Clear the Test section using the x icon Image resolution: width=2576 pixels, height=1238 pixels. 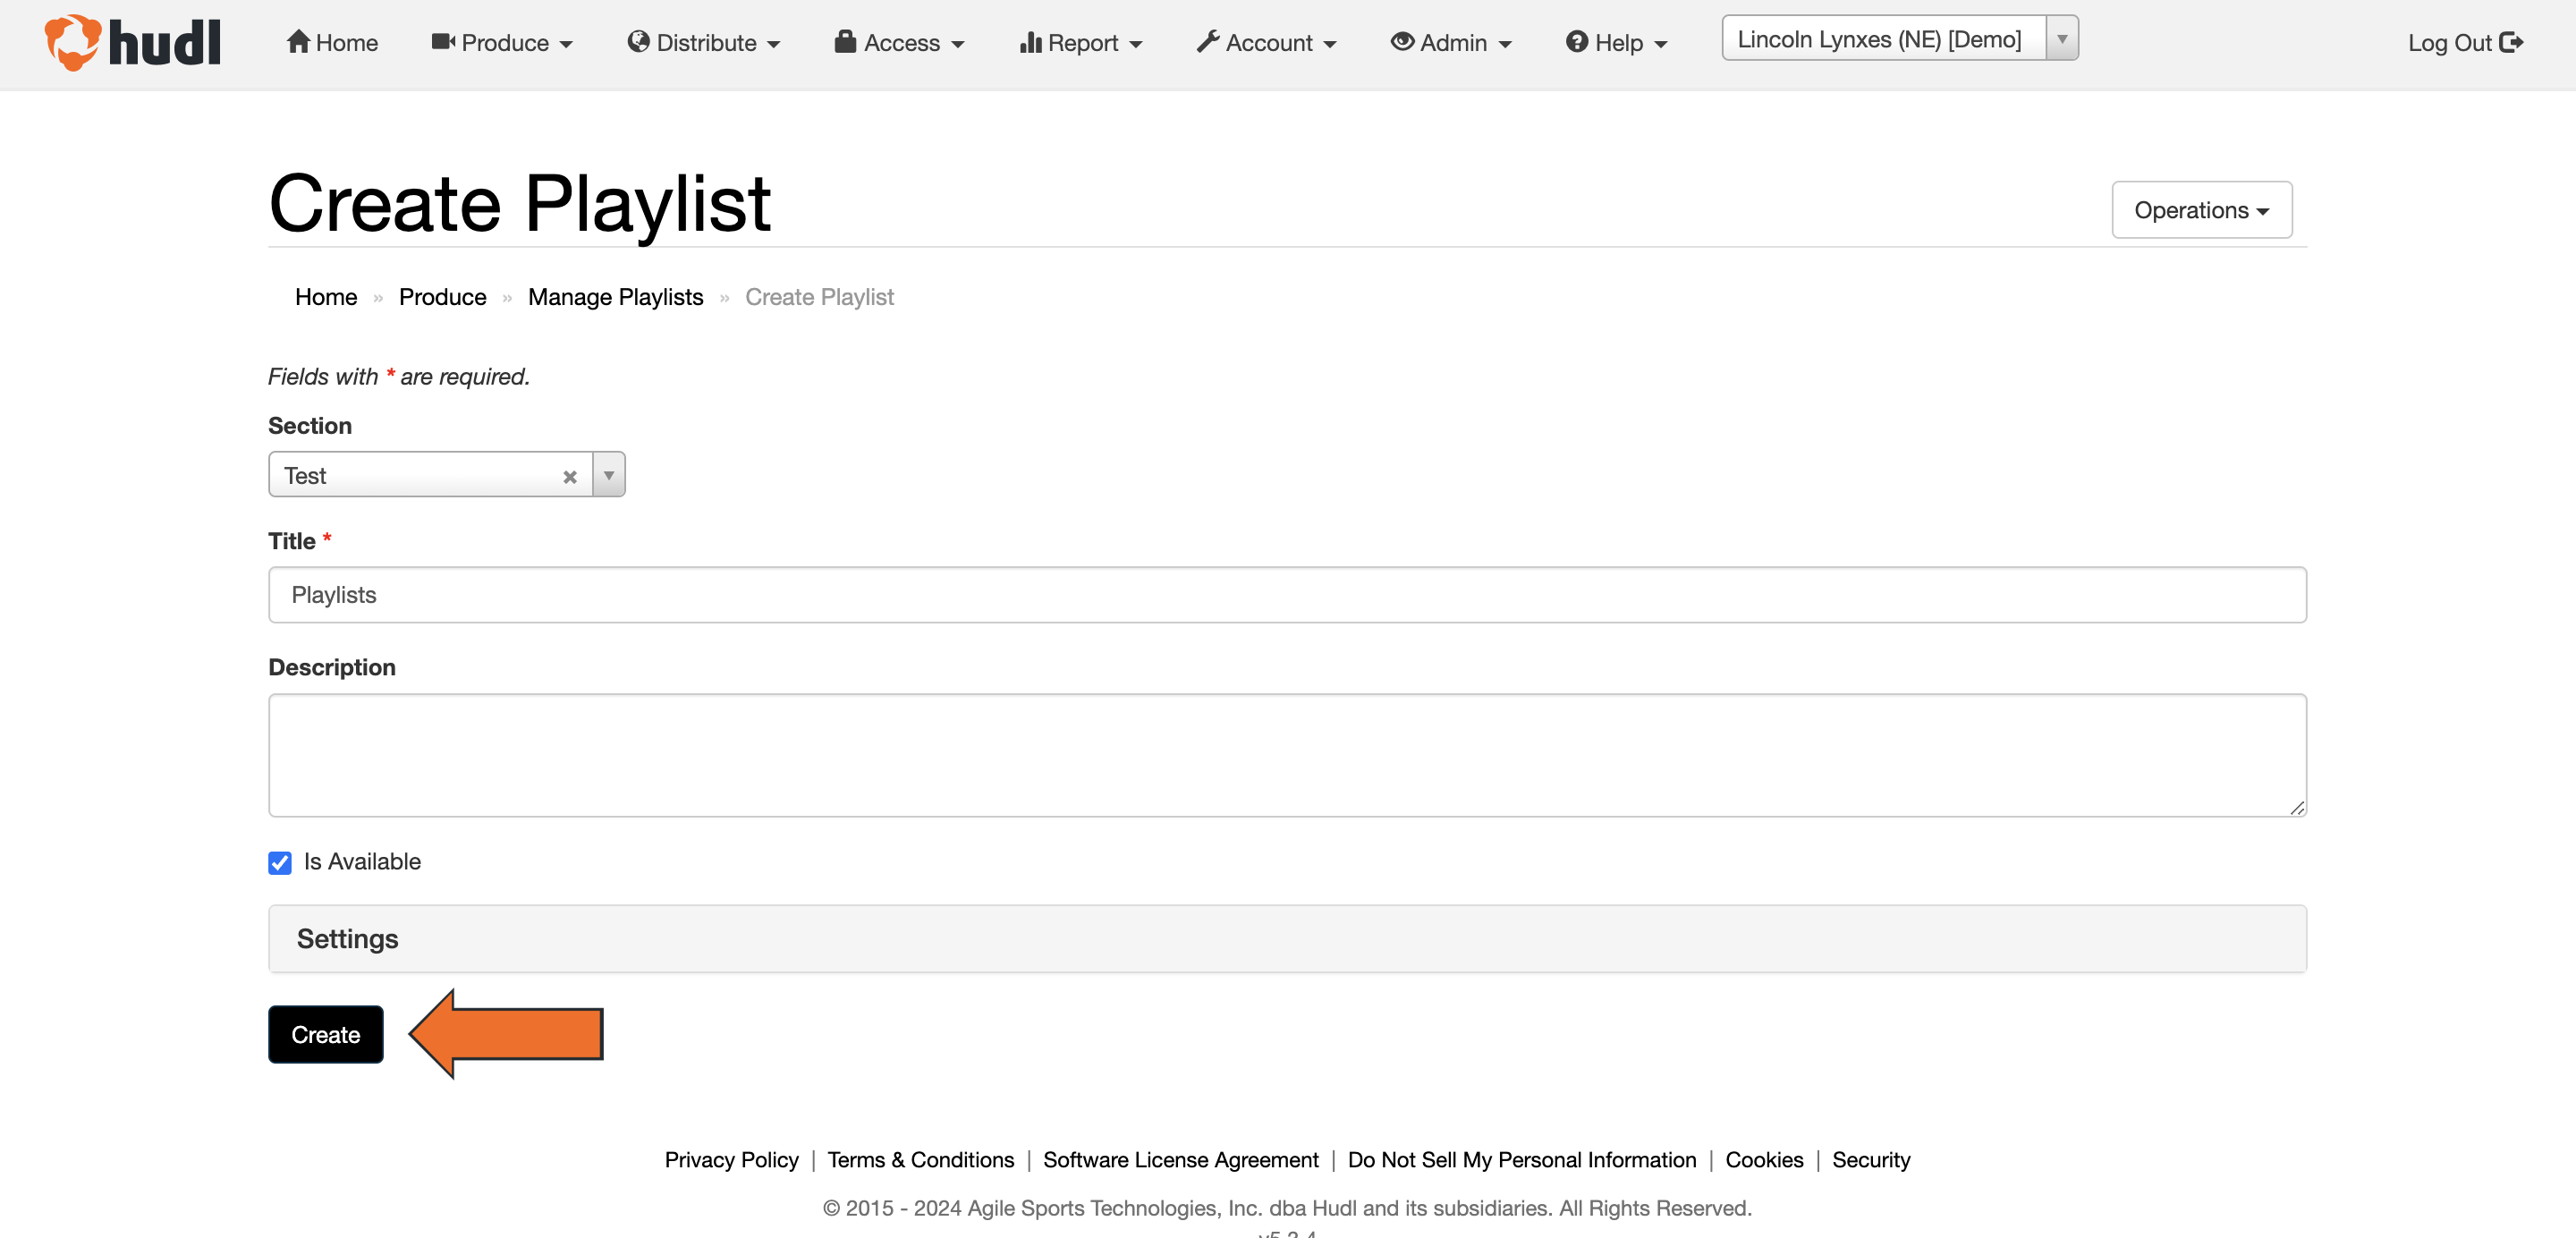click(570, 475)
